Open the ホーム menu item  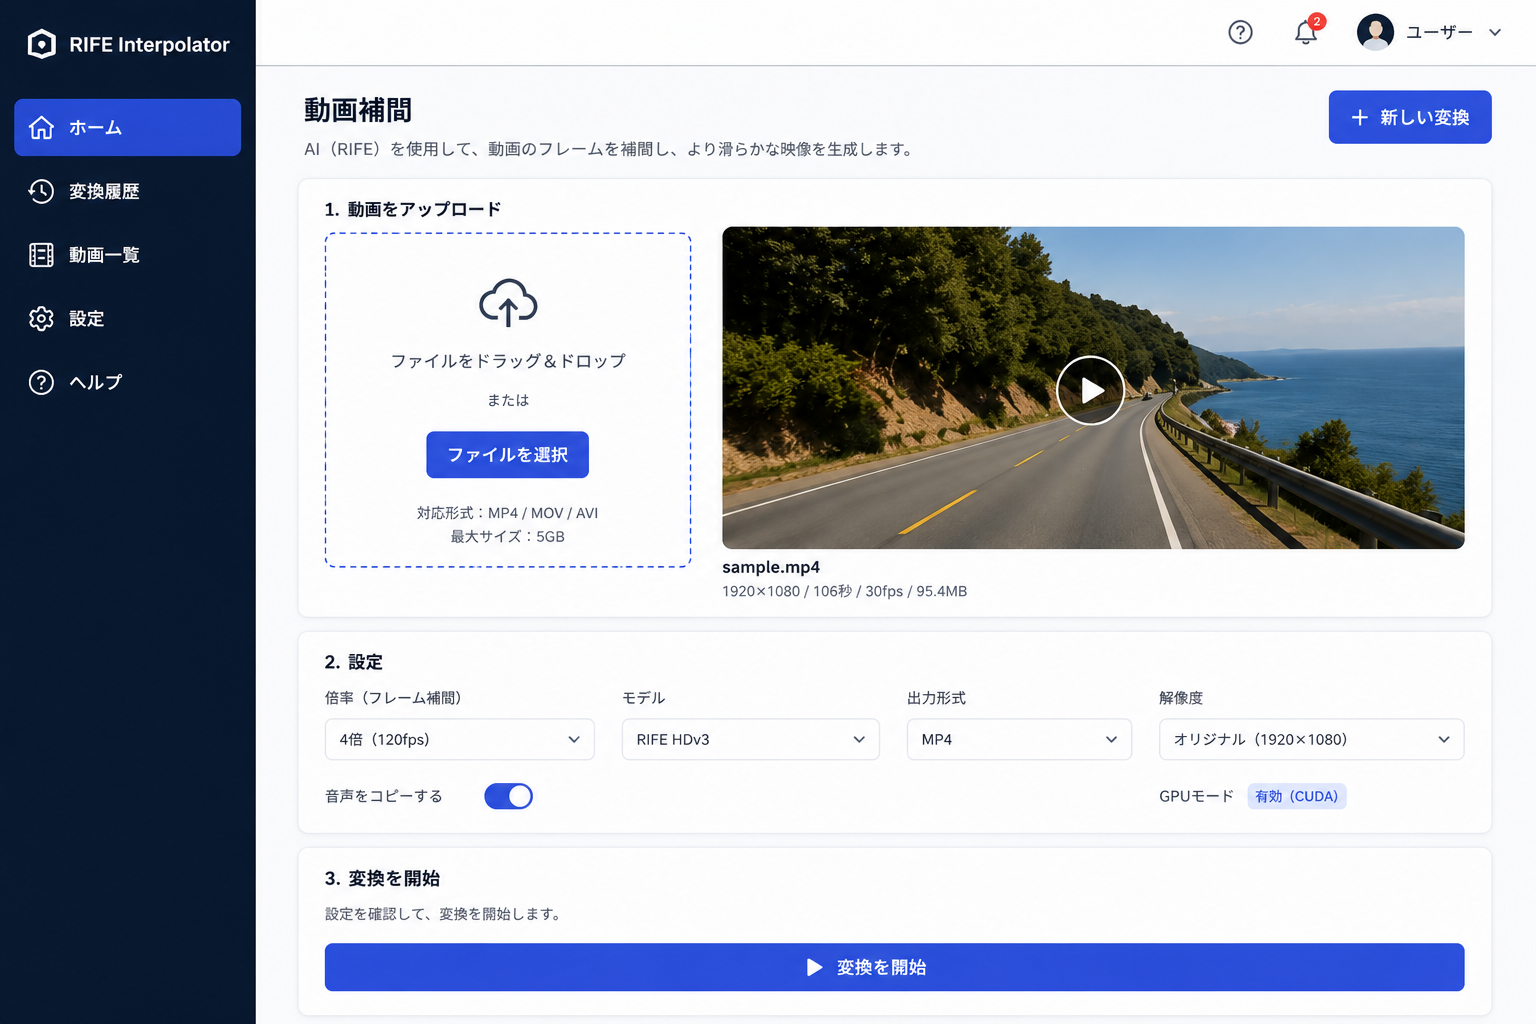pyautogui.click(x=127, y=127)
